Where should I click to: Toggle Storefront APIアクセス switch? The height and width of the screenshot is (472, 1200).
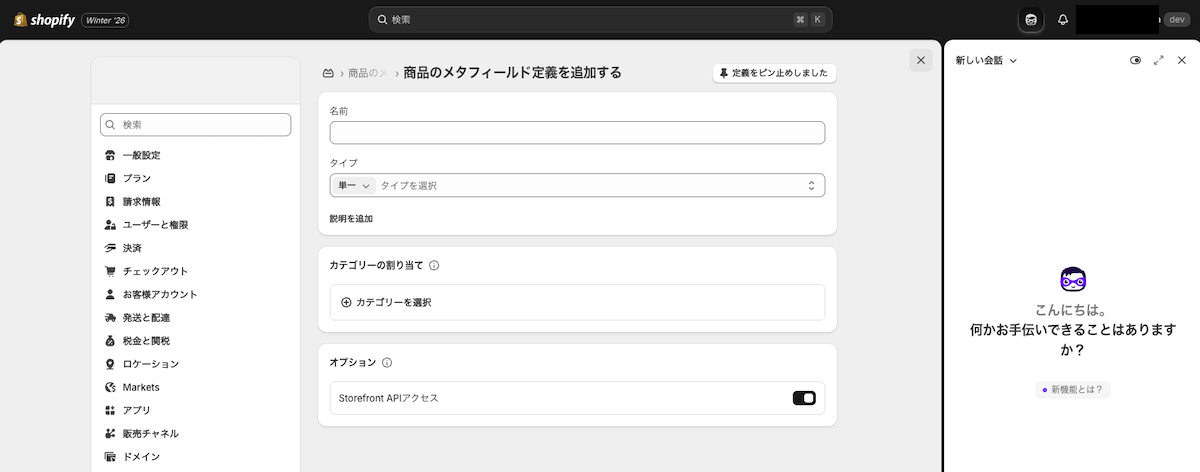coord(804,398)
